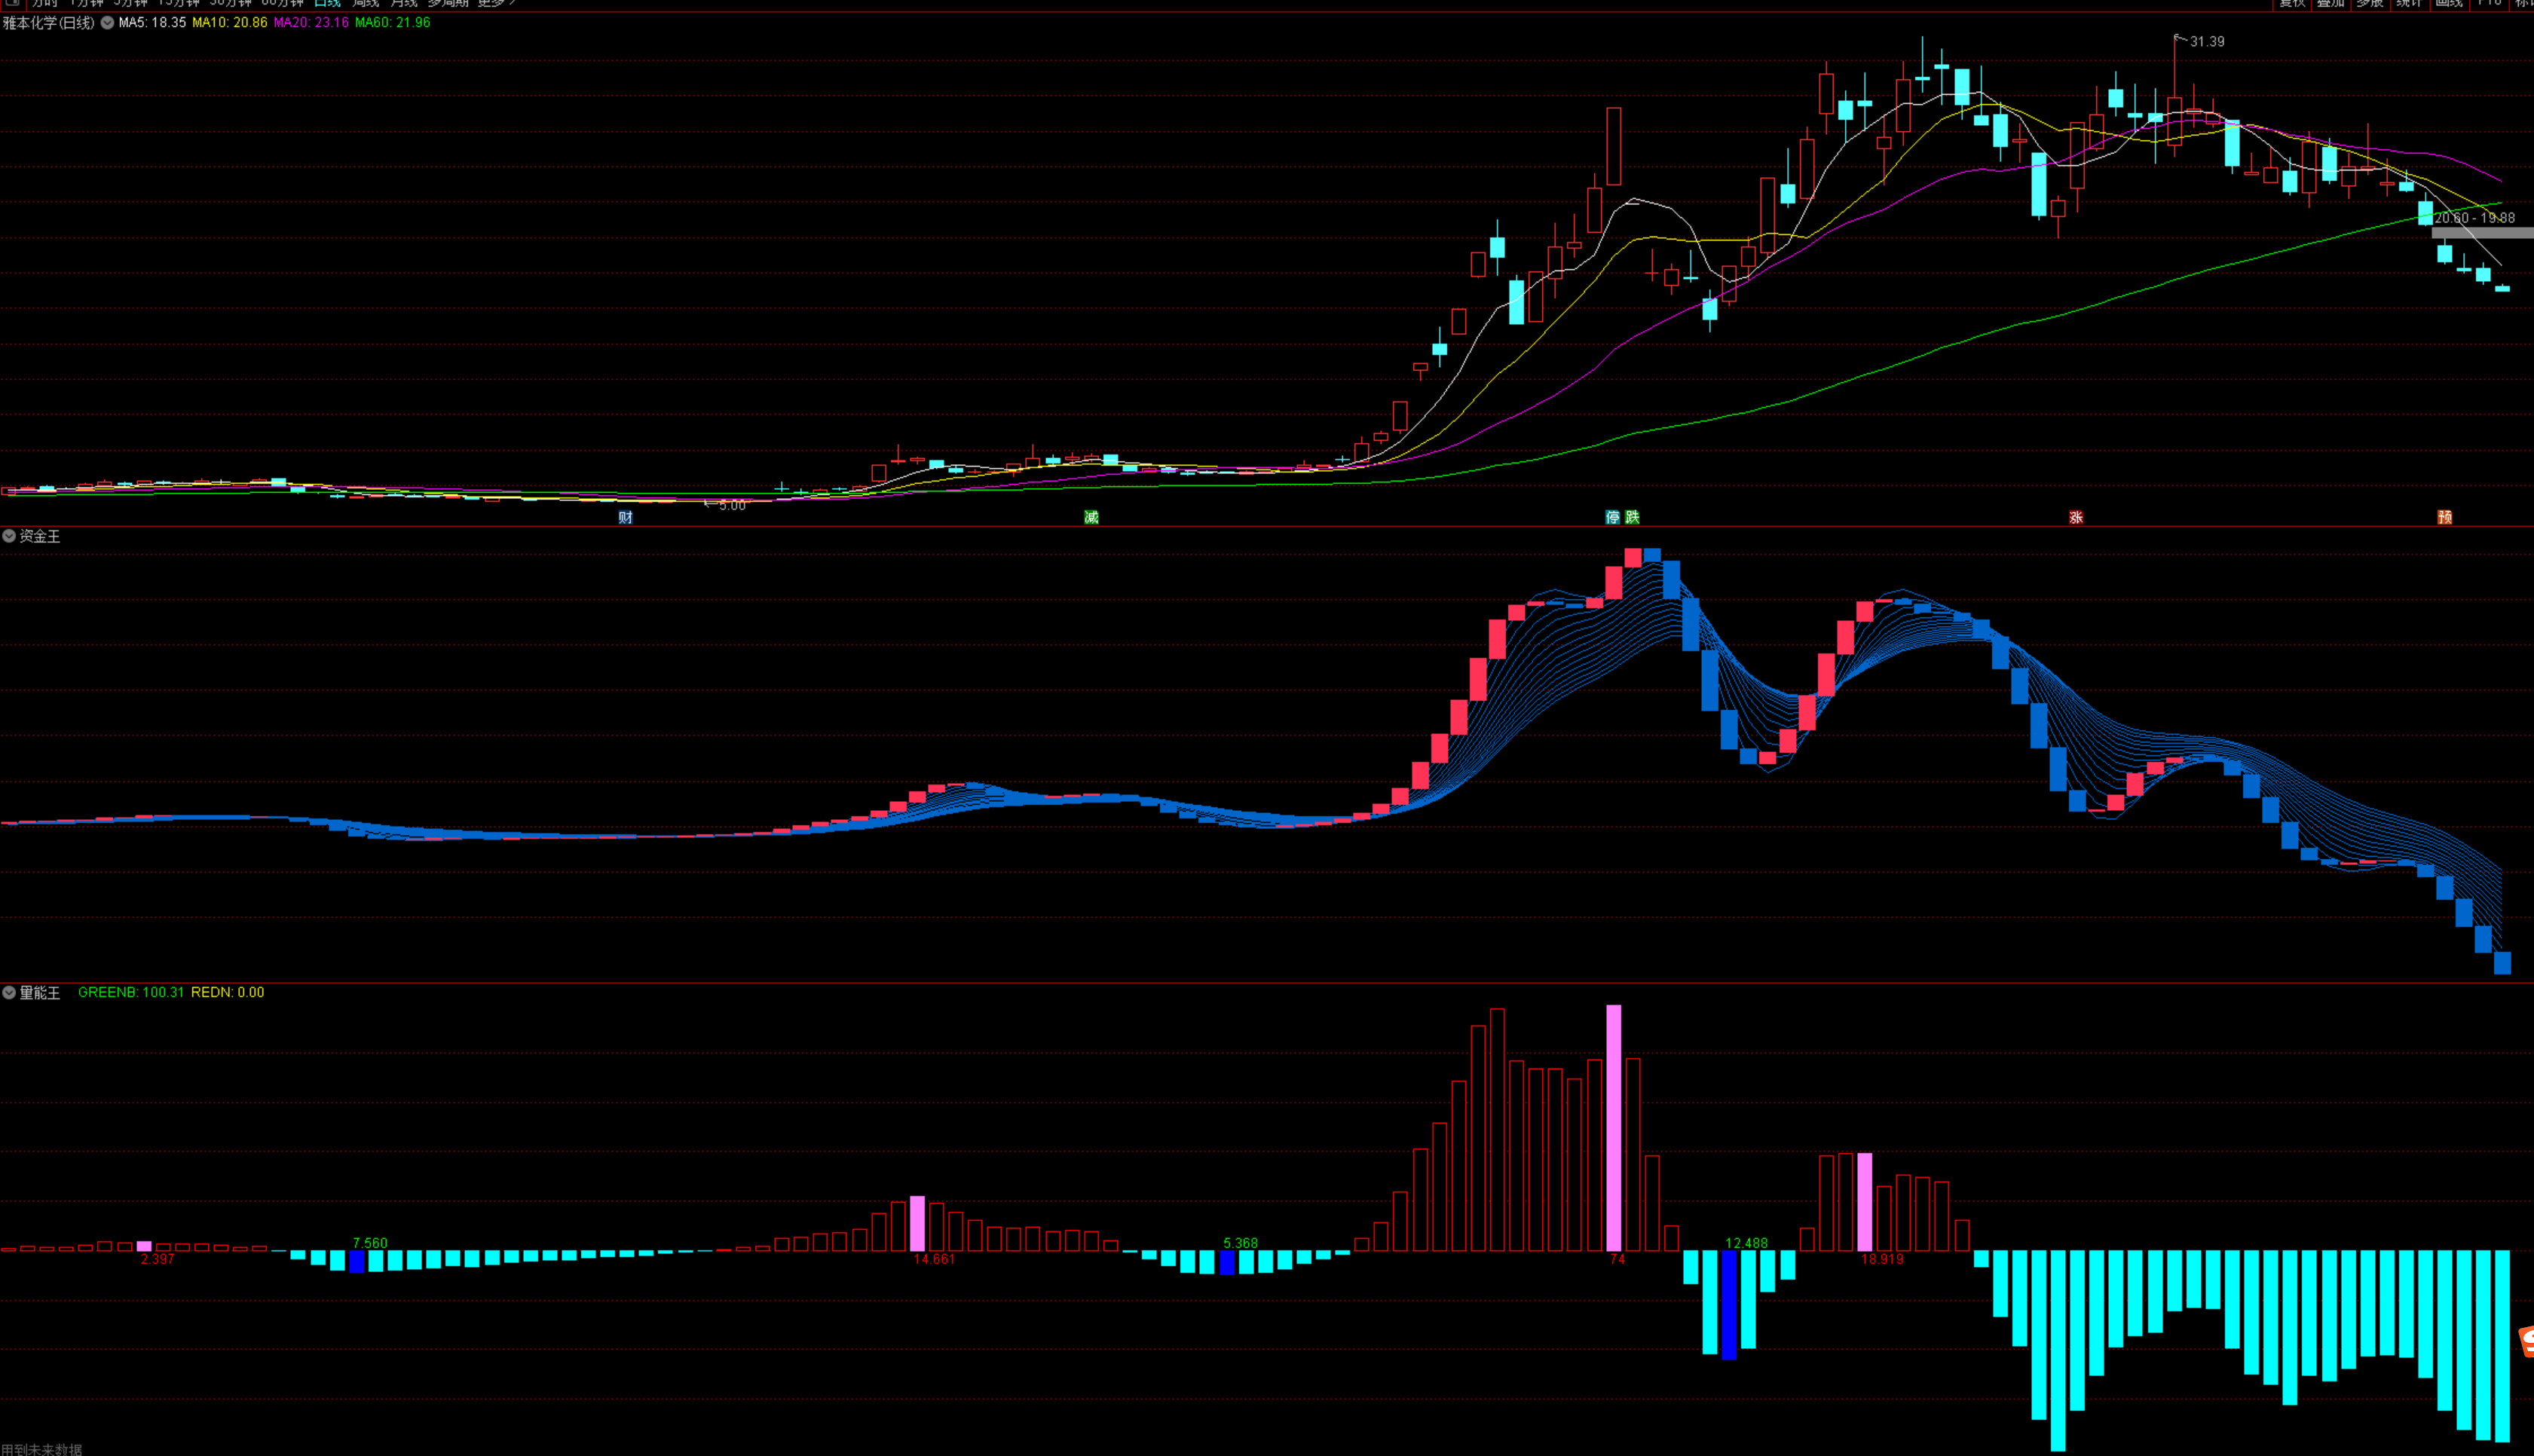
Task: Click the 预 event marker icon
Action: pyautogui.click(x=2444, y=517)
